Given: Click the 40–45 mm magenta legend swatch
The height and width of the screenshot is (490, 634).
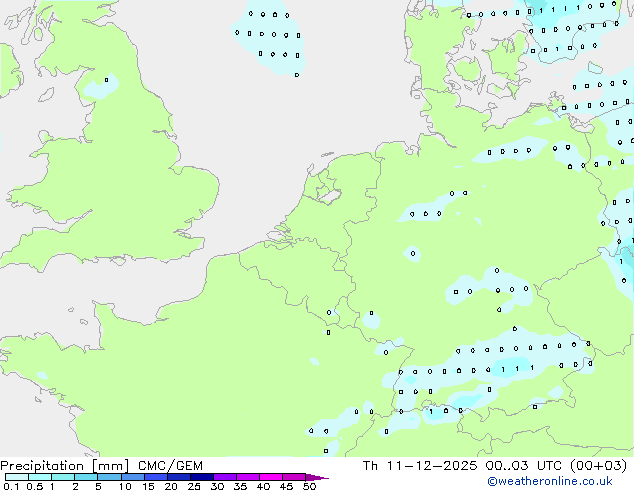Looking at the screenshot, I should 271,477.
